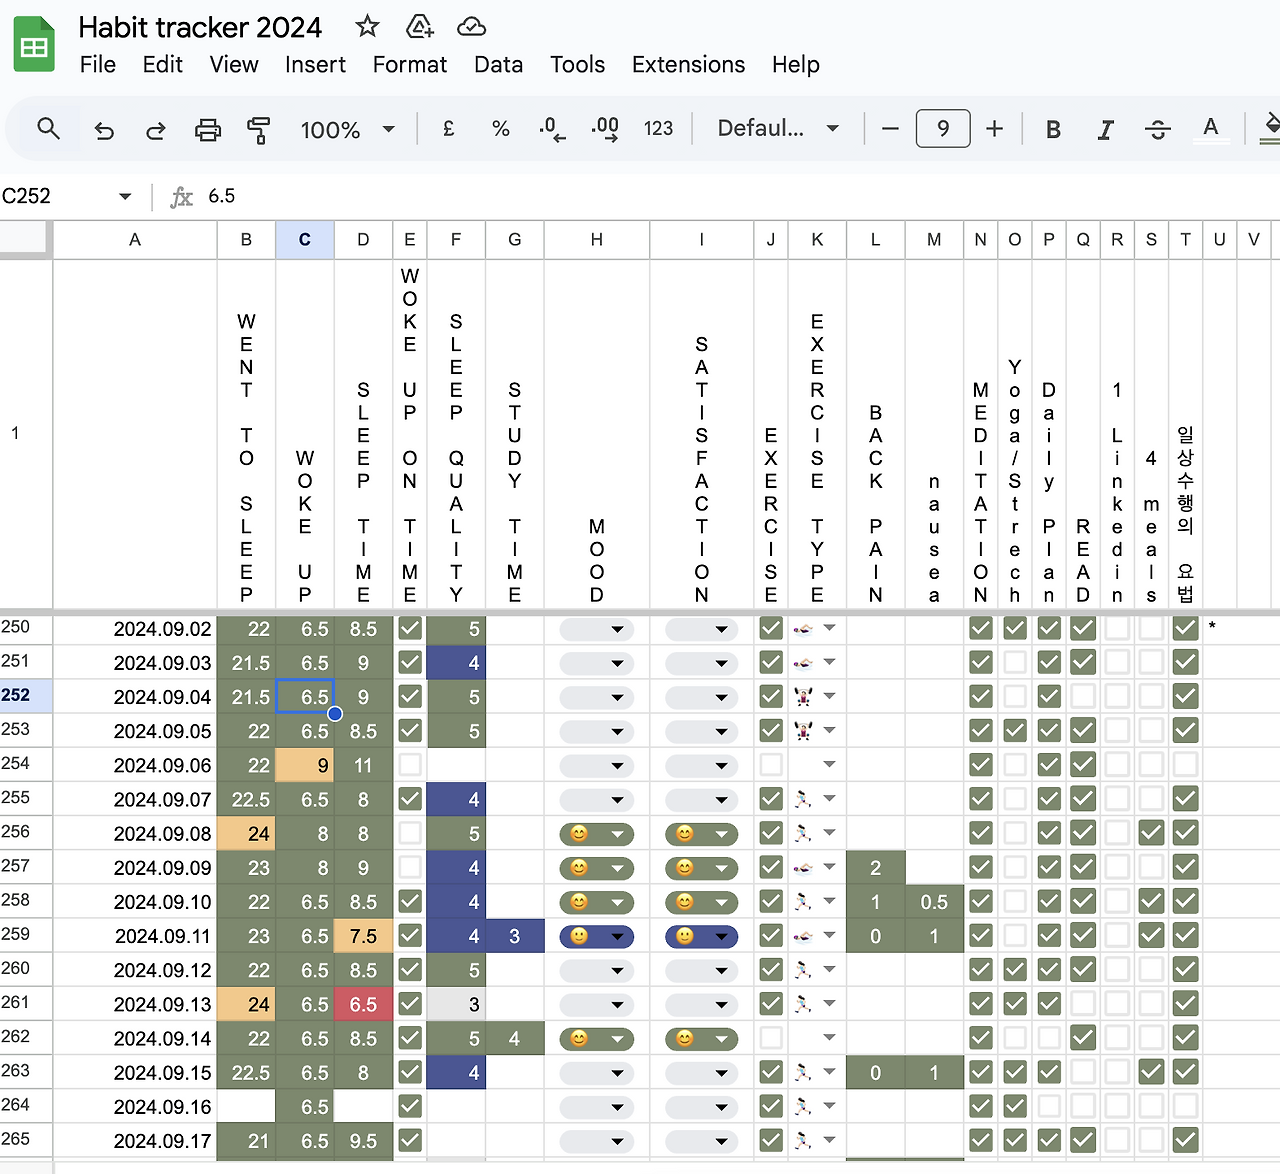Click the 123 number format button
The height and width of the screenshot is (1174, 1280).
(x=659, y=128)
